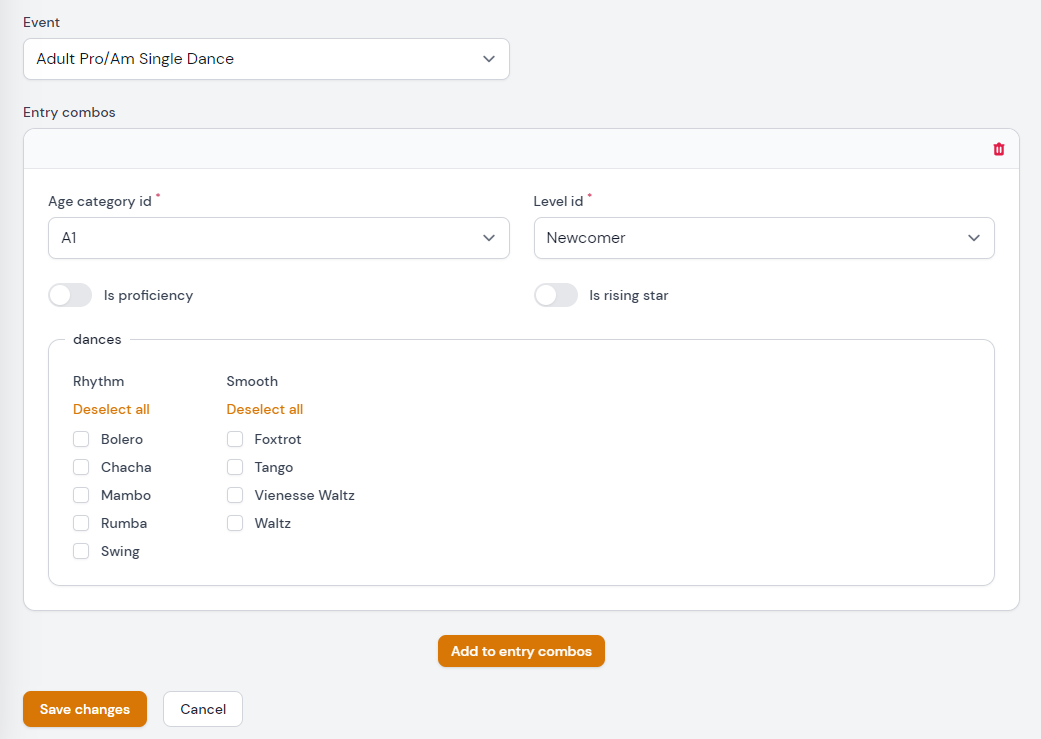
Task: Enable the Is proficiency toggle
Action: (x=70, y=295)
